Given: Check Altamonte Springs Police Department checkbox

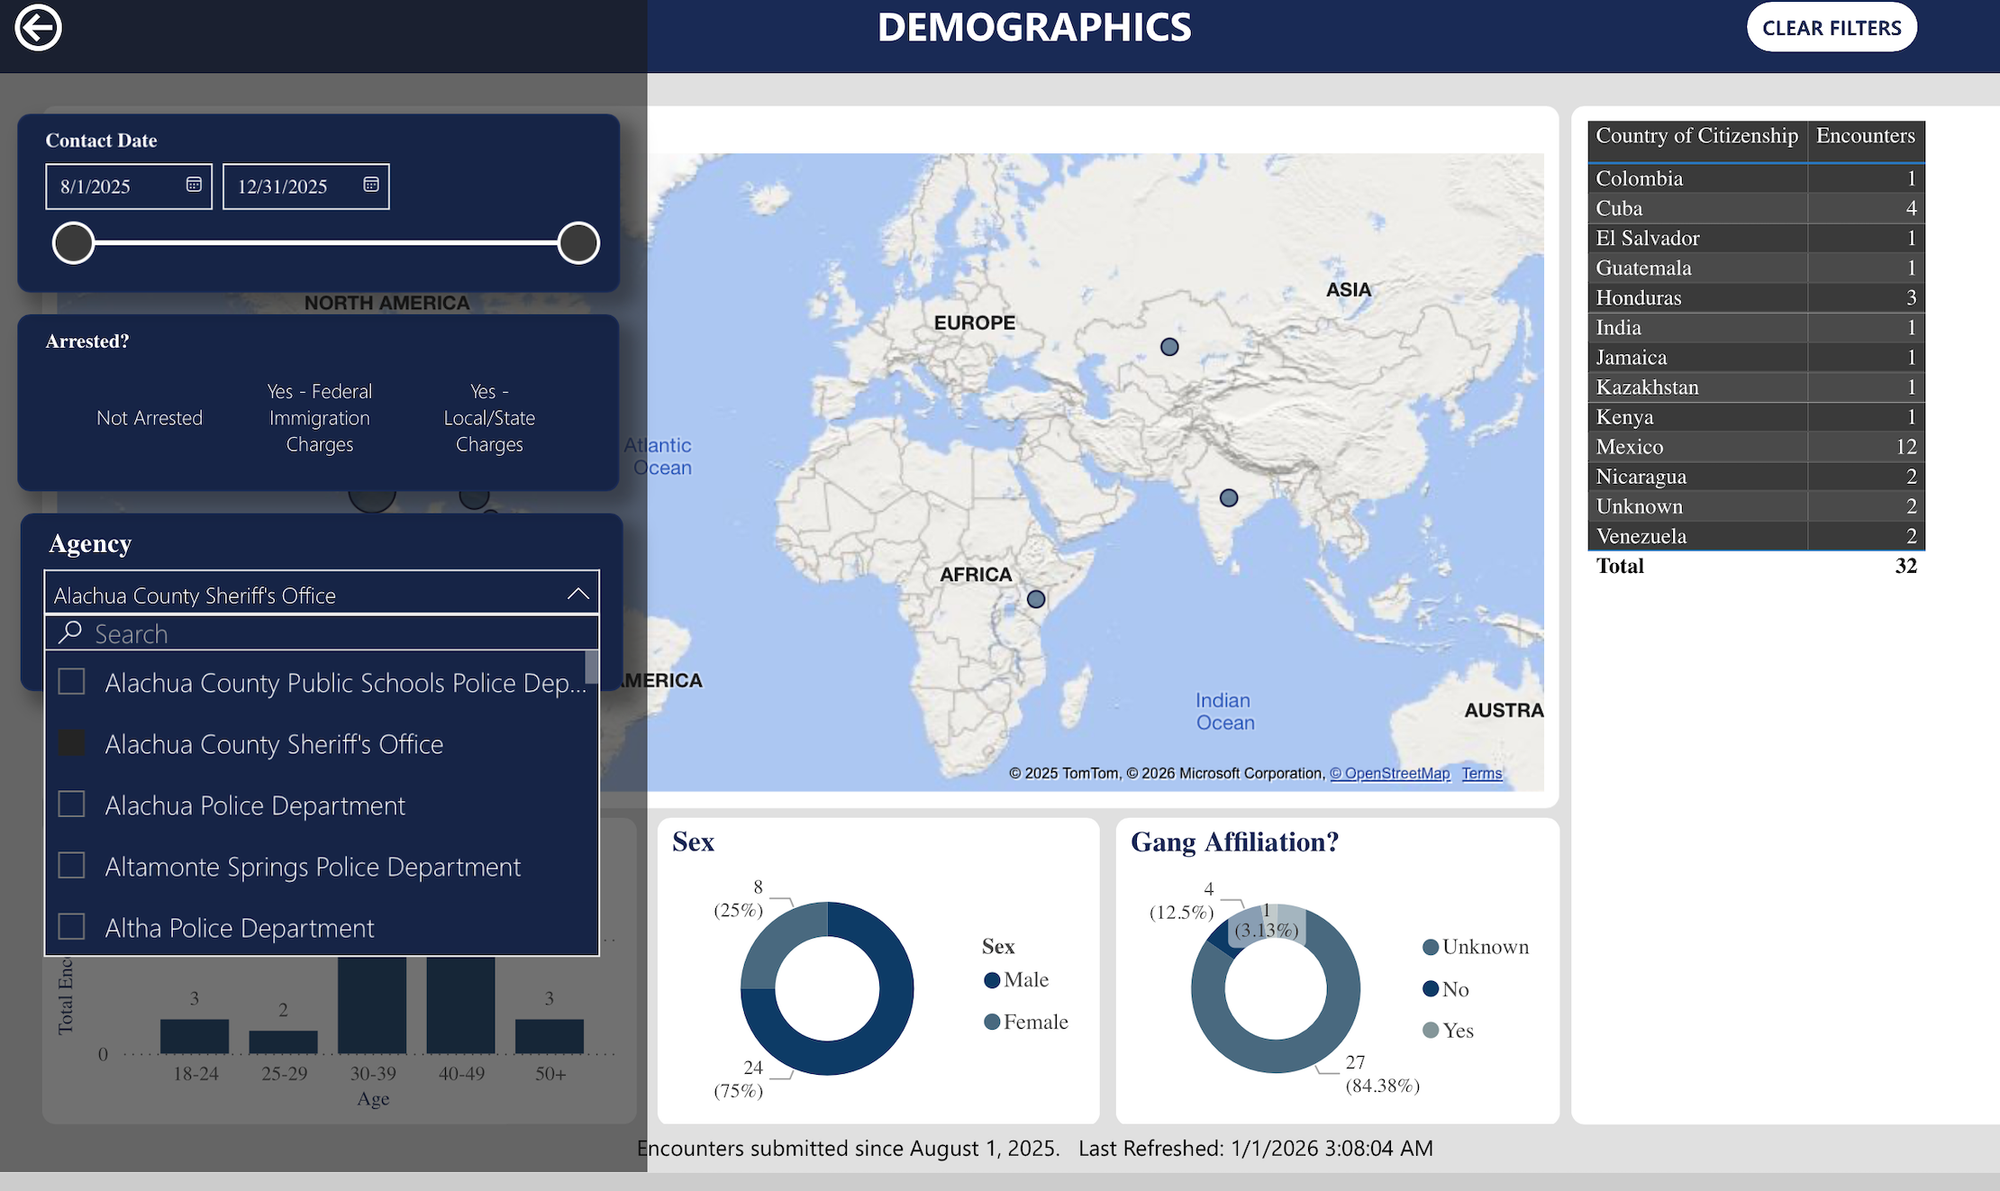Looking at the screenshot, I should 72,865.
